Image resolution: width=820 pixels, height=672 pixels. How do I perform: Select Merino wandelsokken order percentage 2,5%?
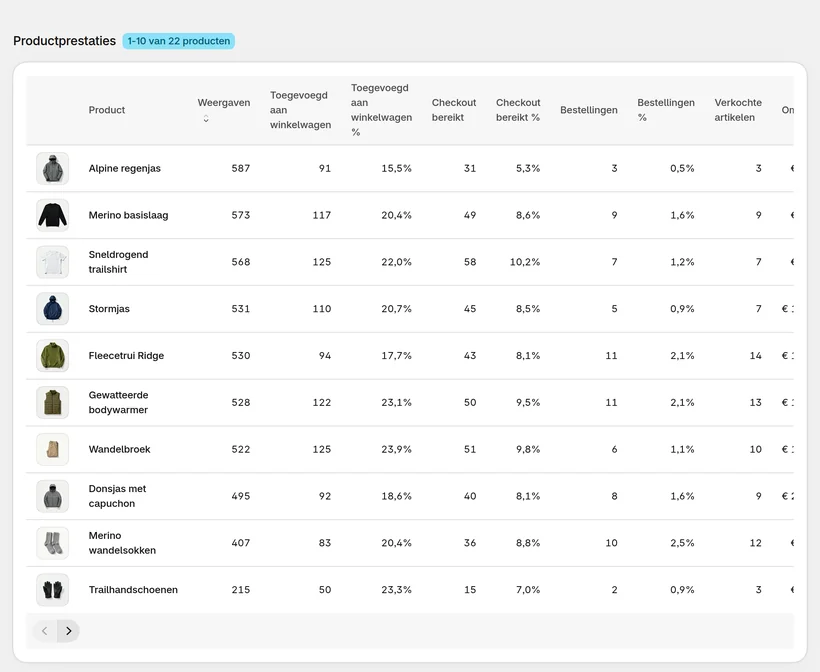[682, 543]
